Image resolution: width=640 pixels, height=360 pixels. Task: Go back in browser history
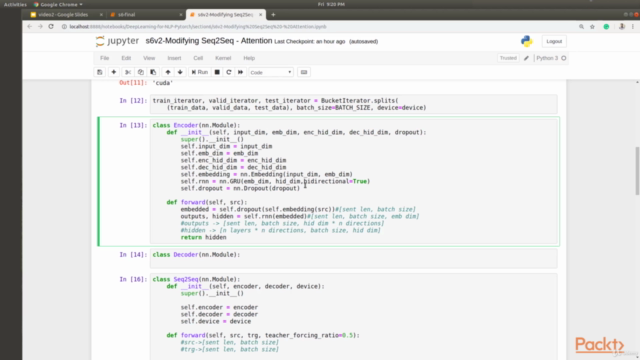coord(29,27)
